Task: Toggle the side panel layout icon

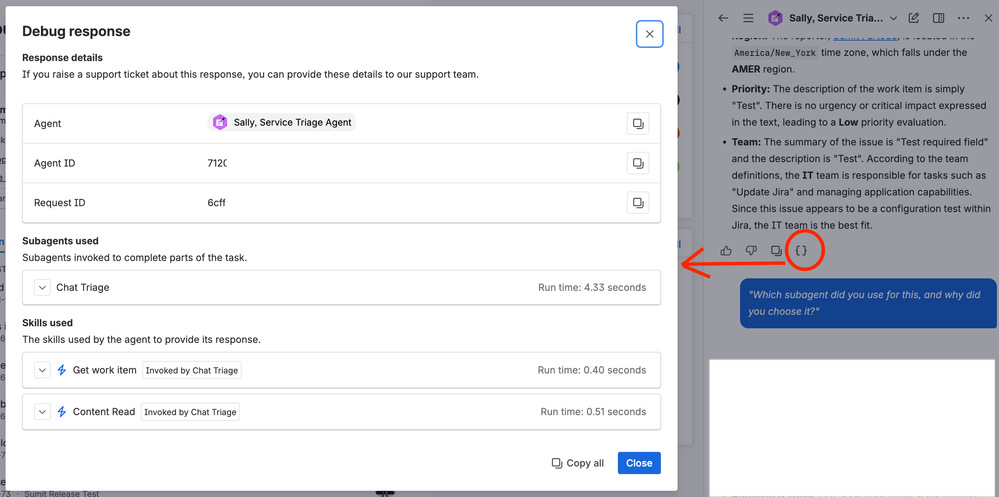Action: (938, 18)
